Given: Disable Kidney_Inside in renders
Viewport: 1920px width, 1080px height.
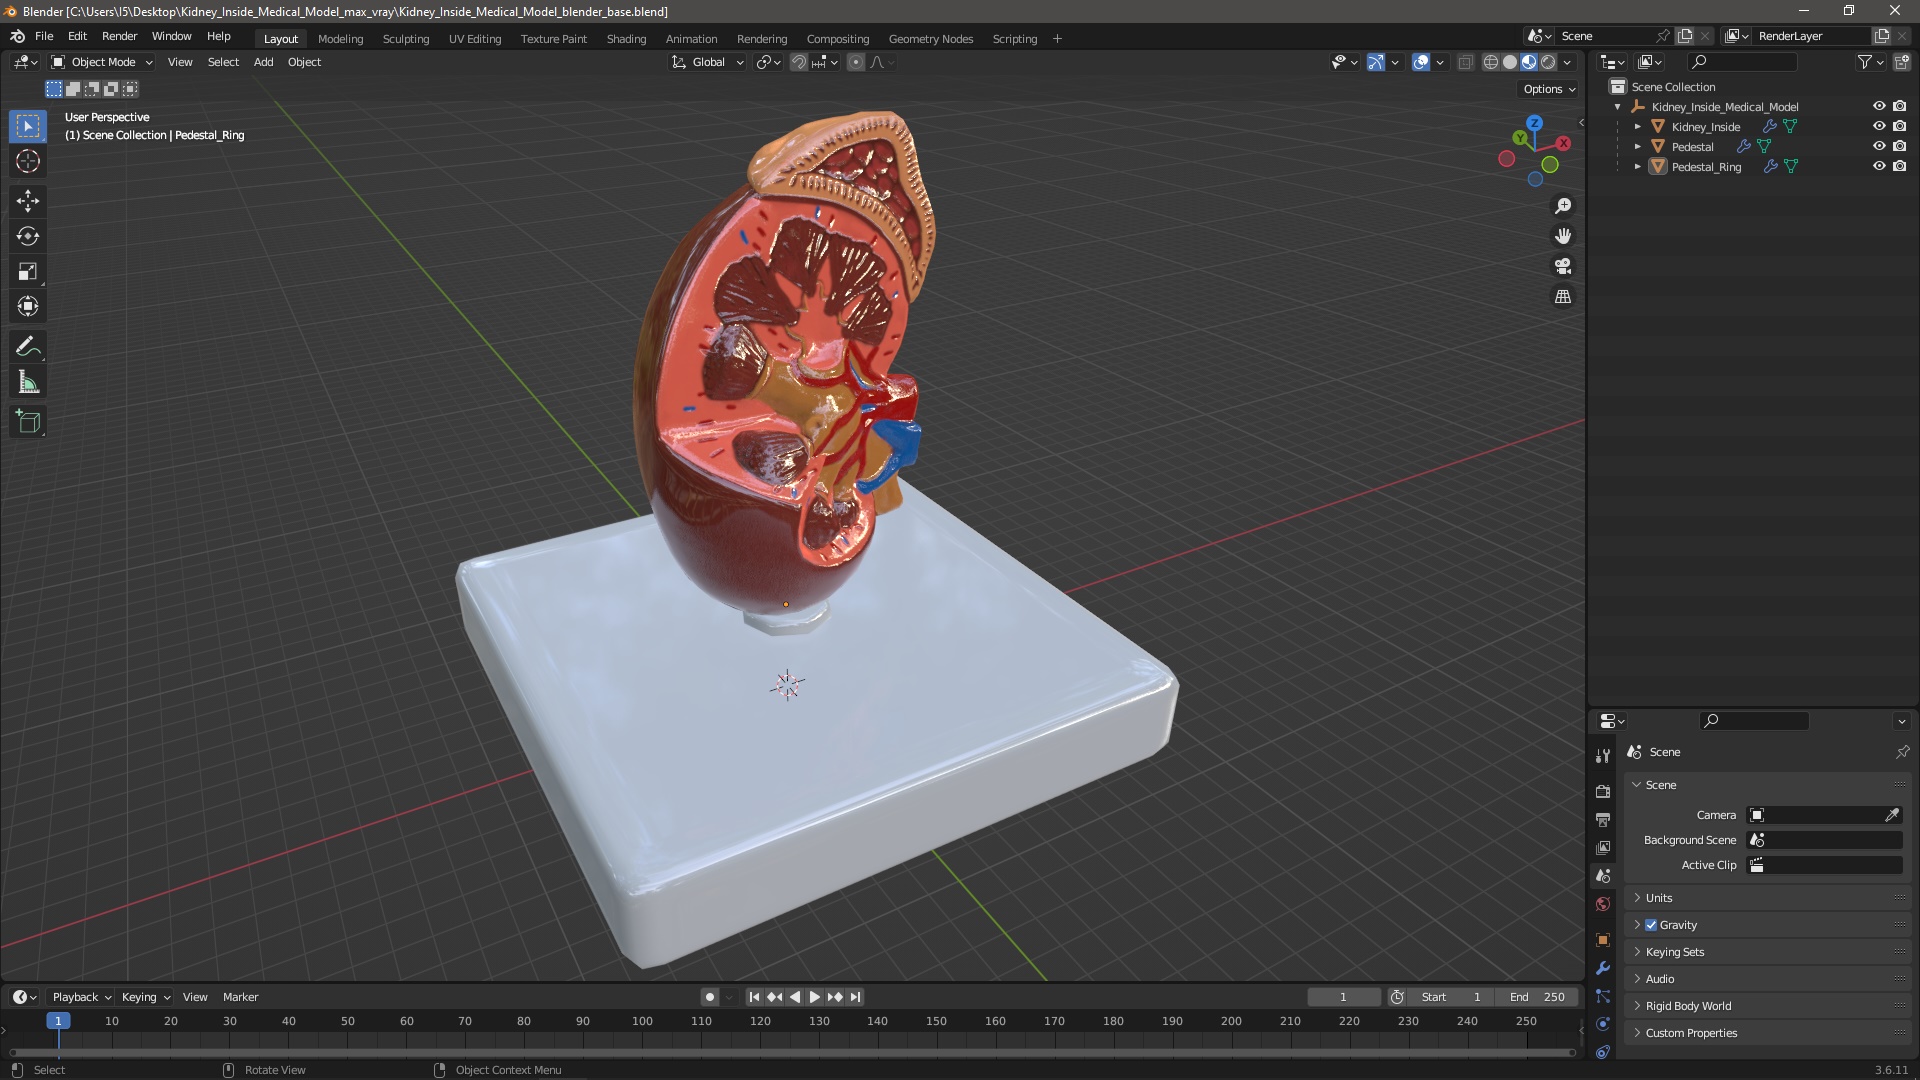Looking at the screenshot, I should coord(1899,126).
